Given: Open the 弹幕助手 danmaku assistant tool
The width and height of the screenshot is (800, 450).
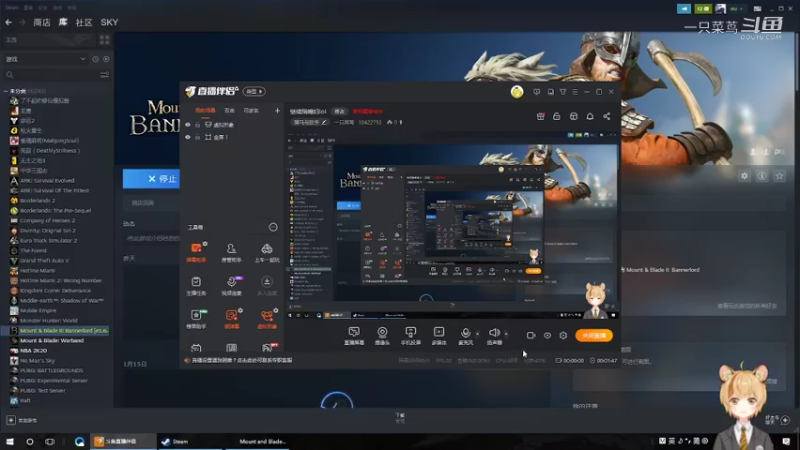Looking at the screenshot, I should (x=196, y=252).
